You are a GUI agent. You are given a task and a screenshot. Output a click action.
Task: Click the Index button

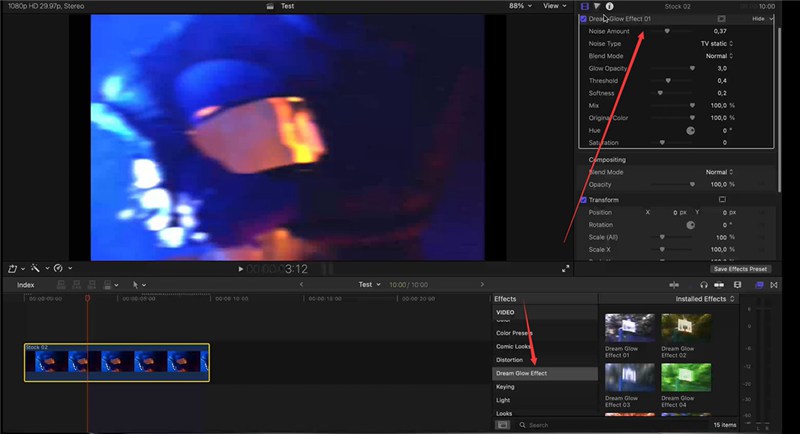tap(25, 284)
